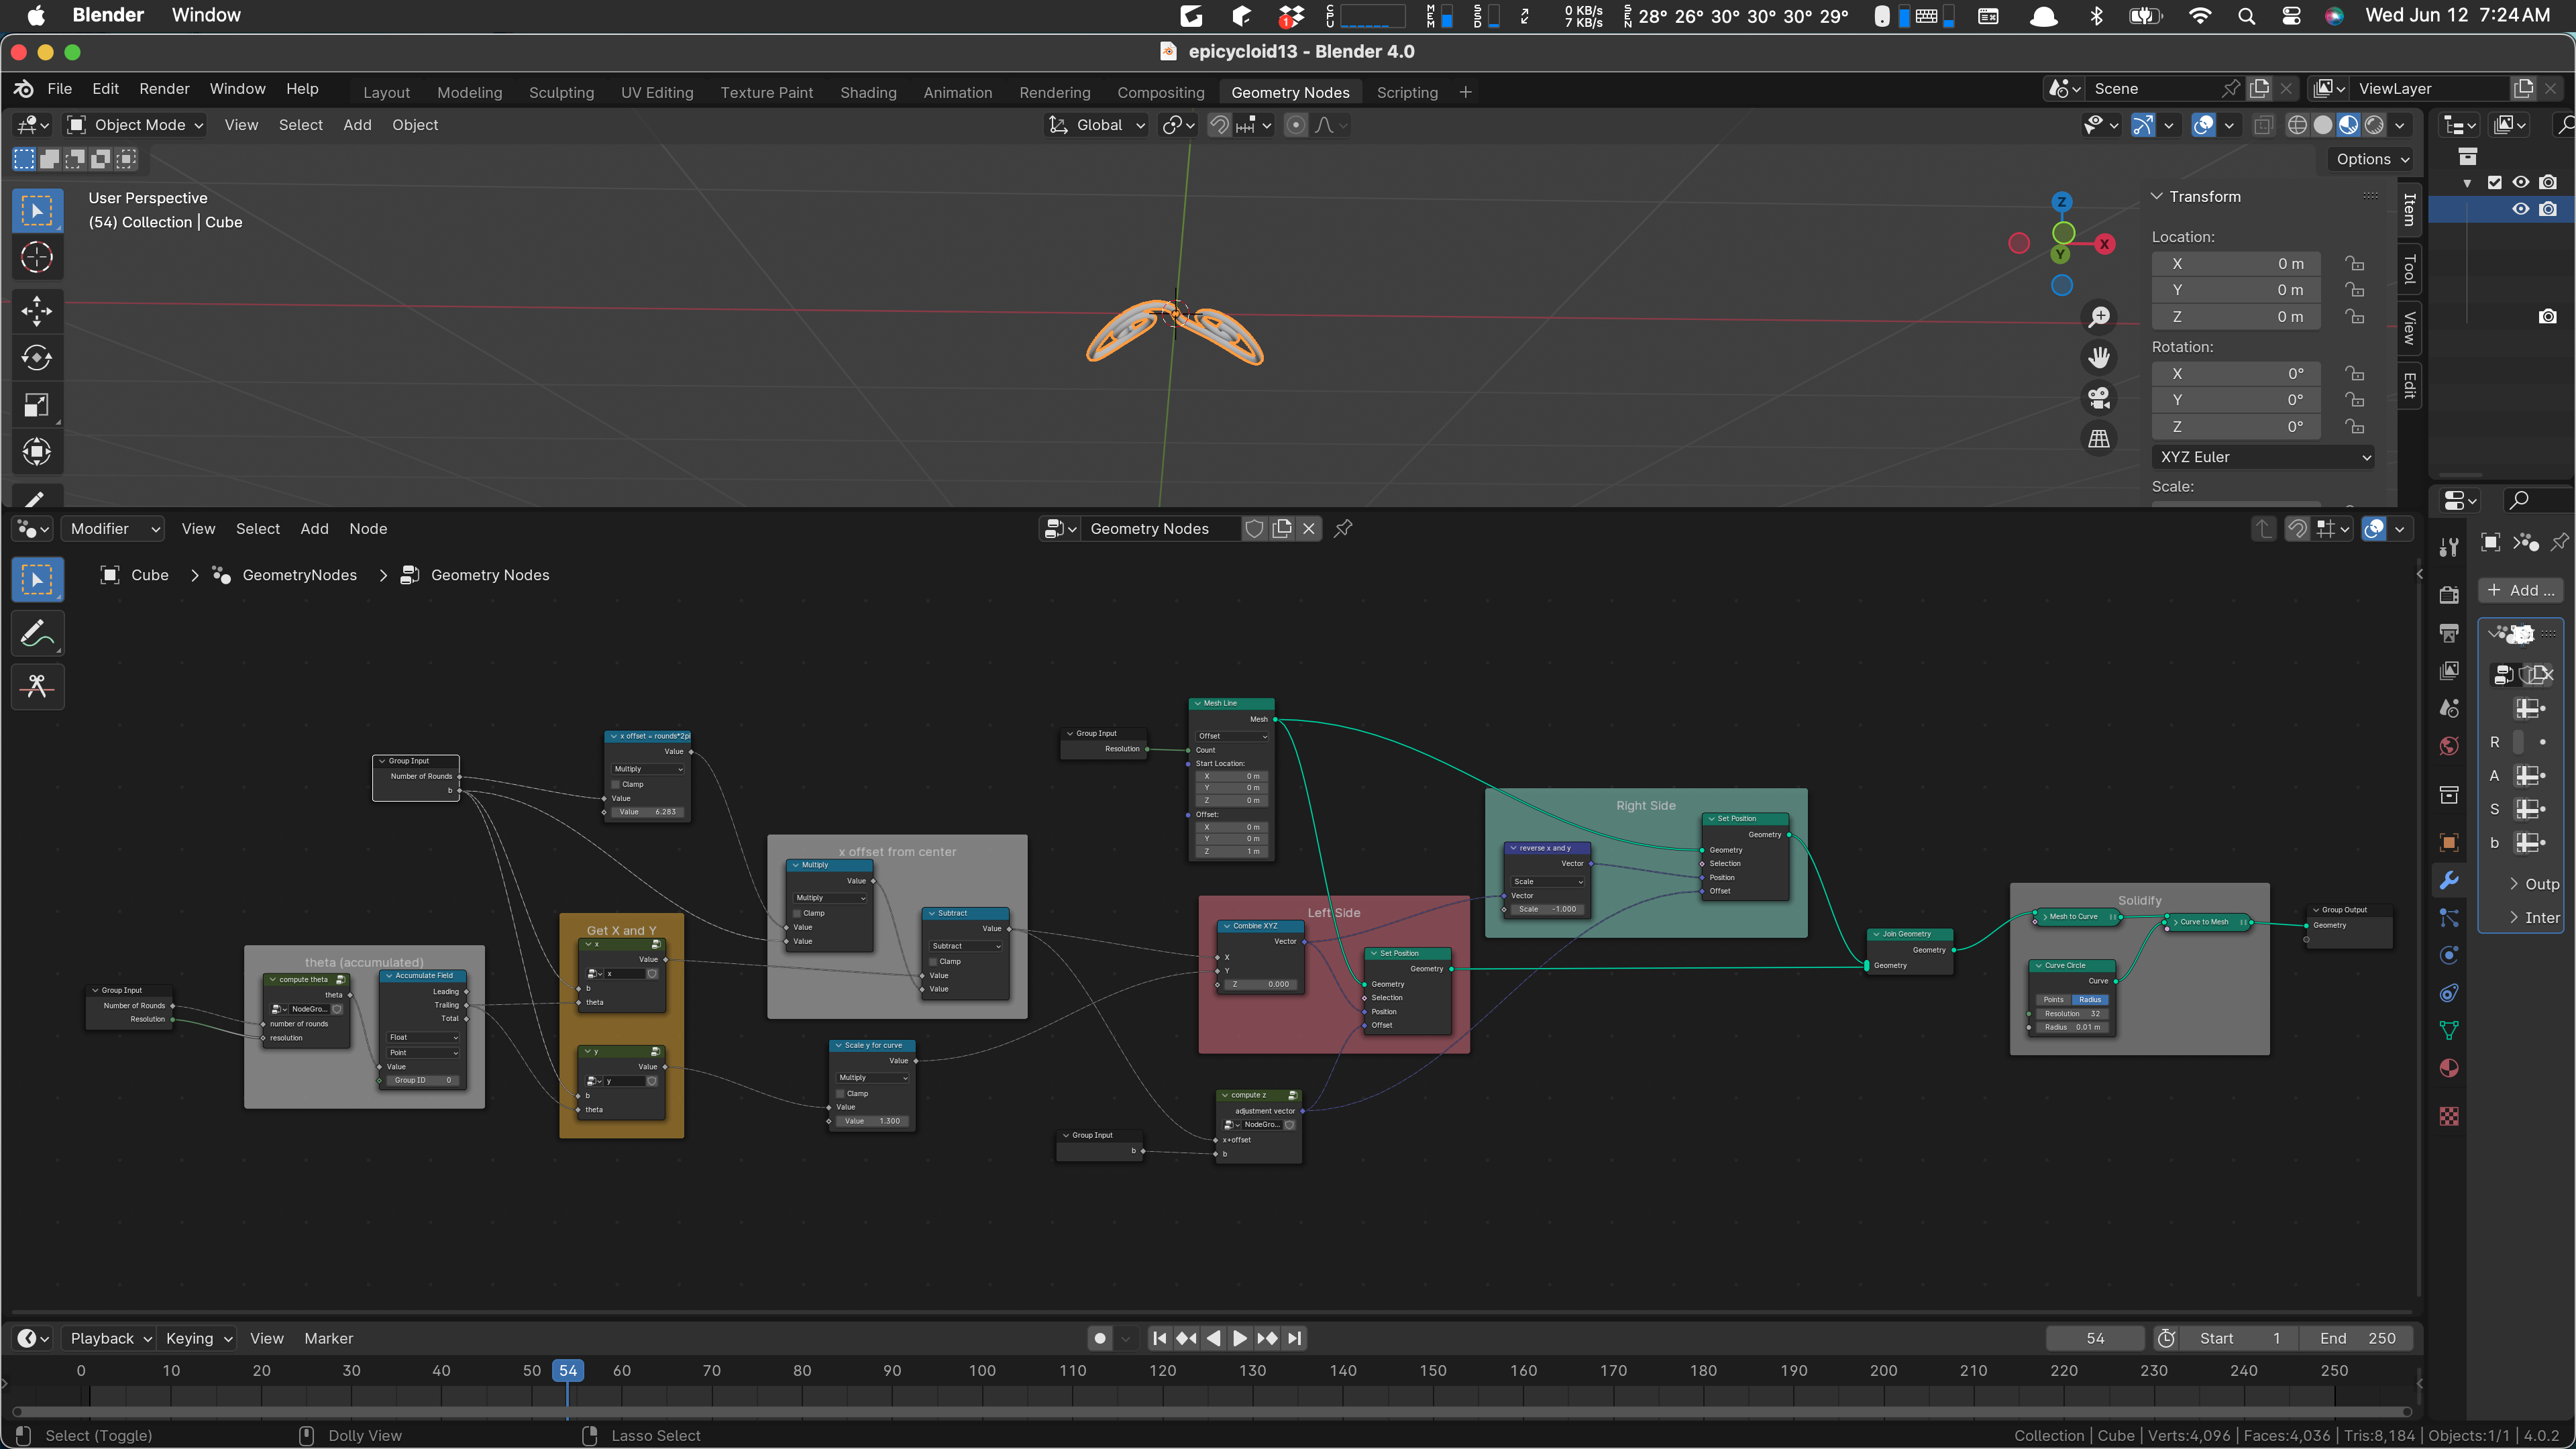2576x1449 pixels.
Task: Click fake user shield icon for Geometry Nodes
Action: pyautogui.click(x=1254, y=529)
